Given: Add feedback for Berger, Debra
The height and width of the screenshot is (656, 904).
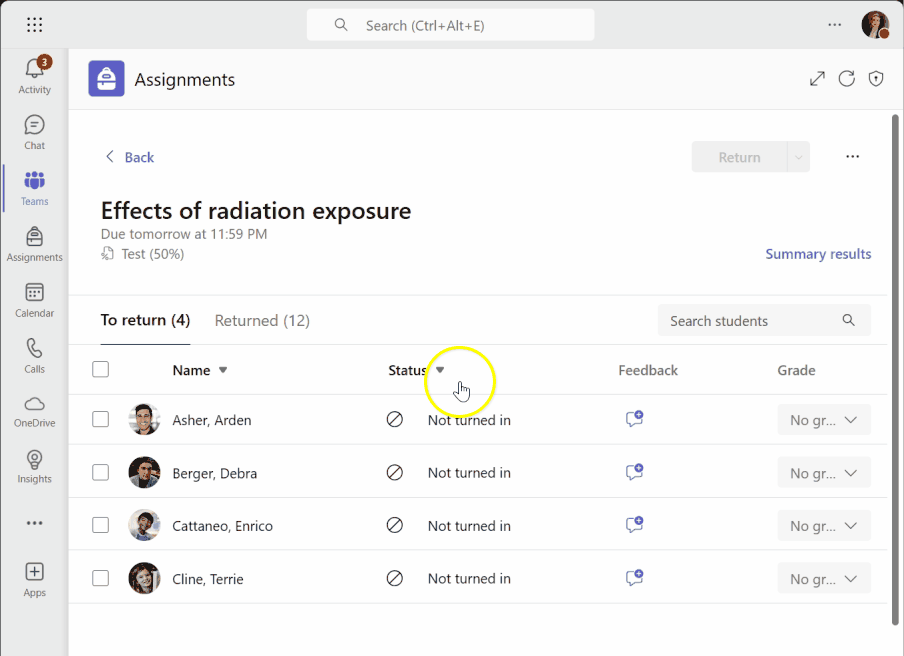Looking at the screenshot, I should (634, 472).
